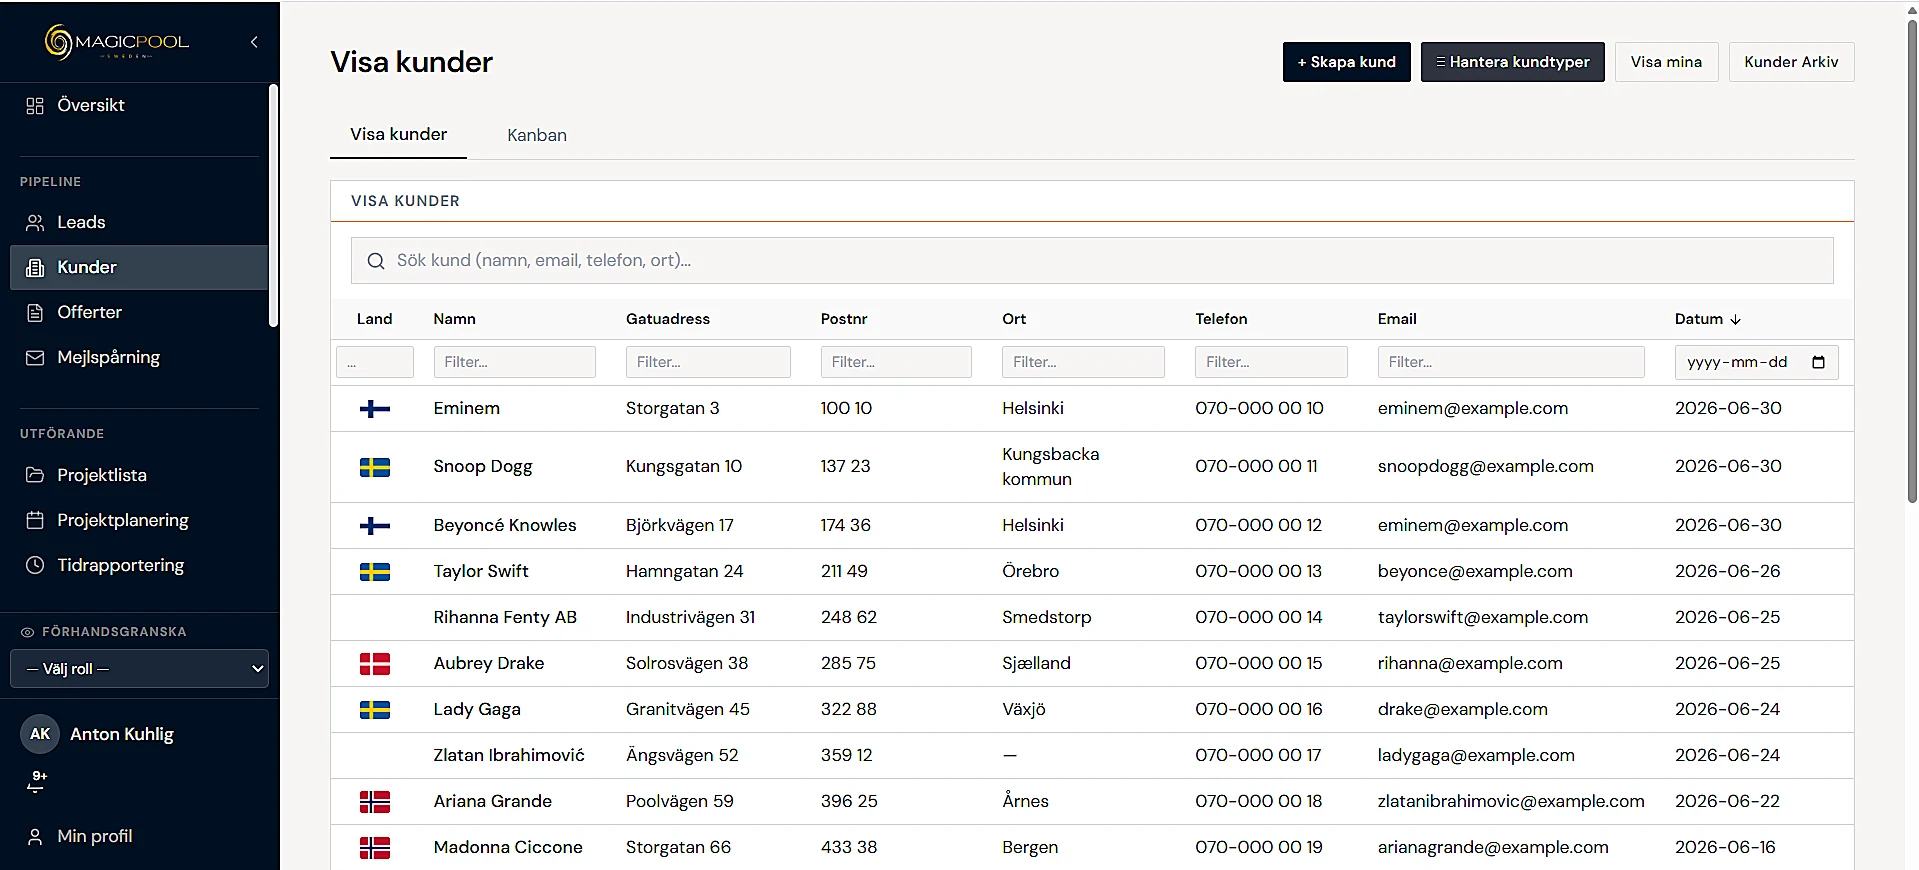Click the Finnish flag in Eminem row

point(375,409)
